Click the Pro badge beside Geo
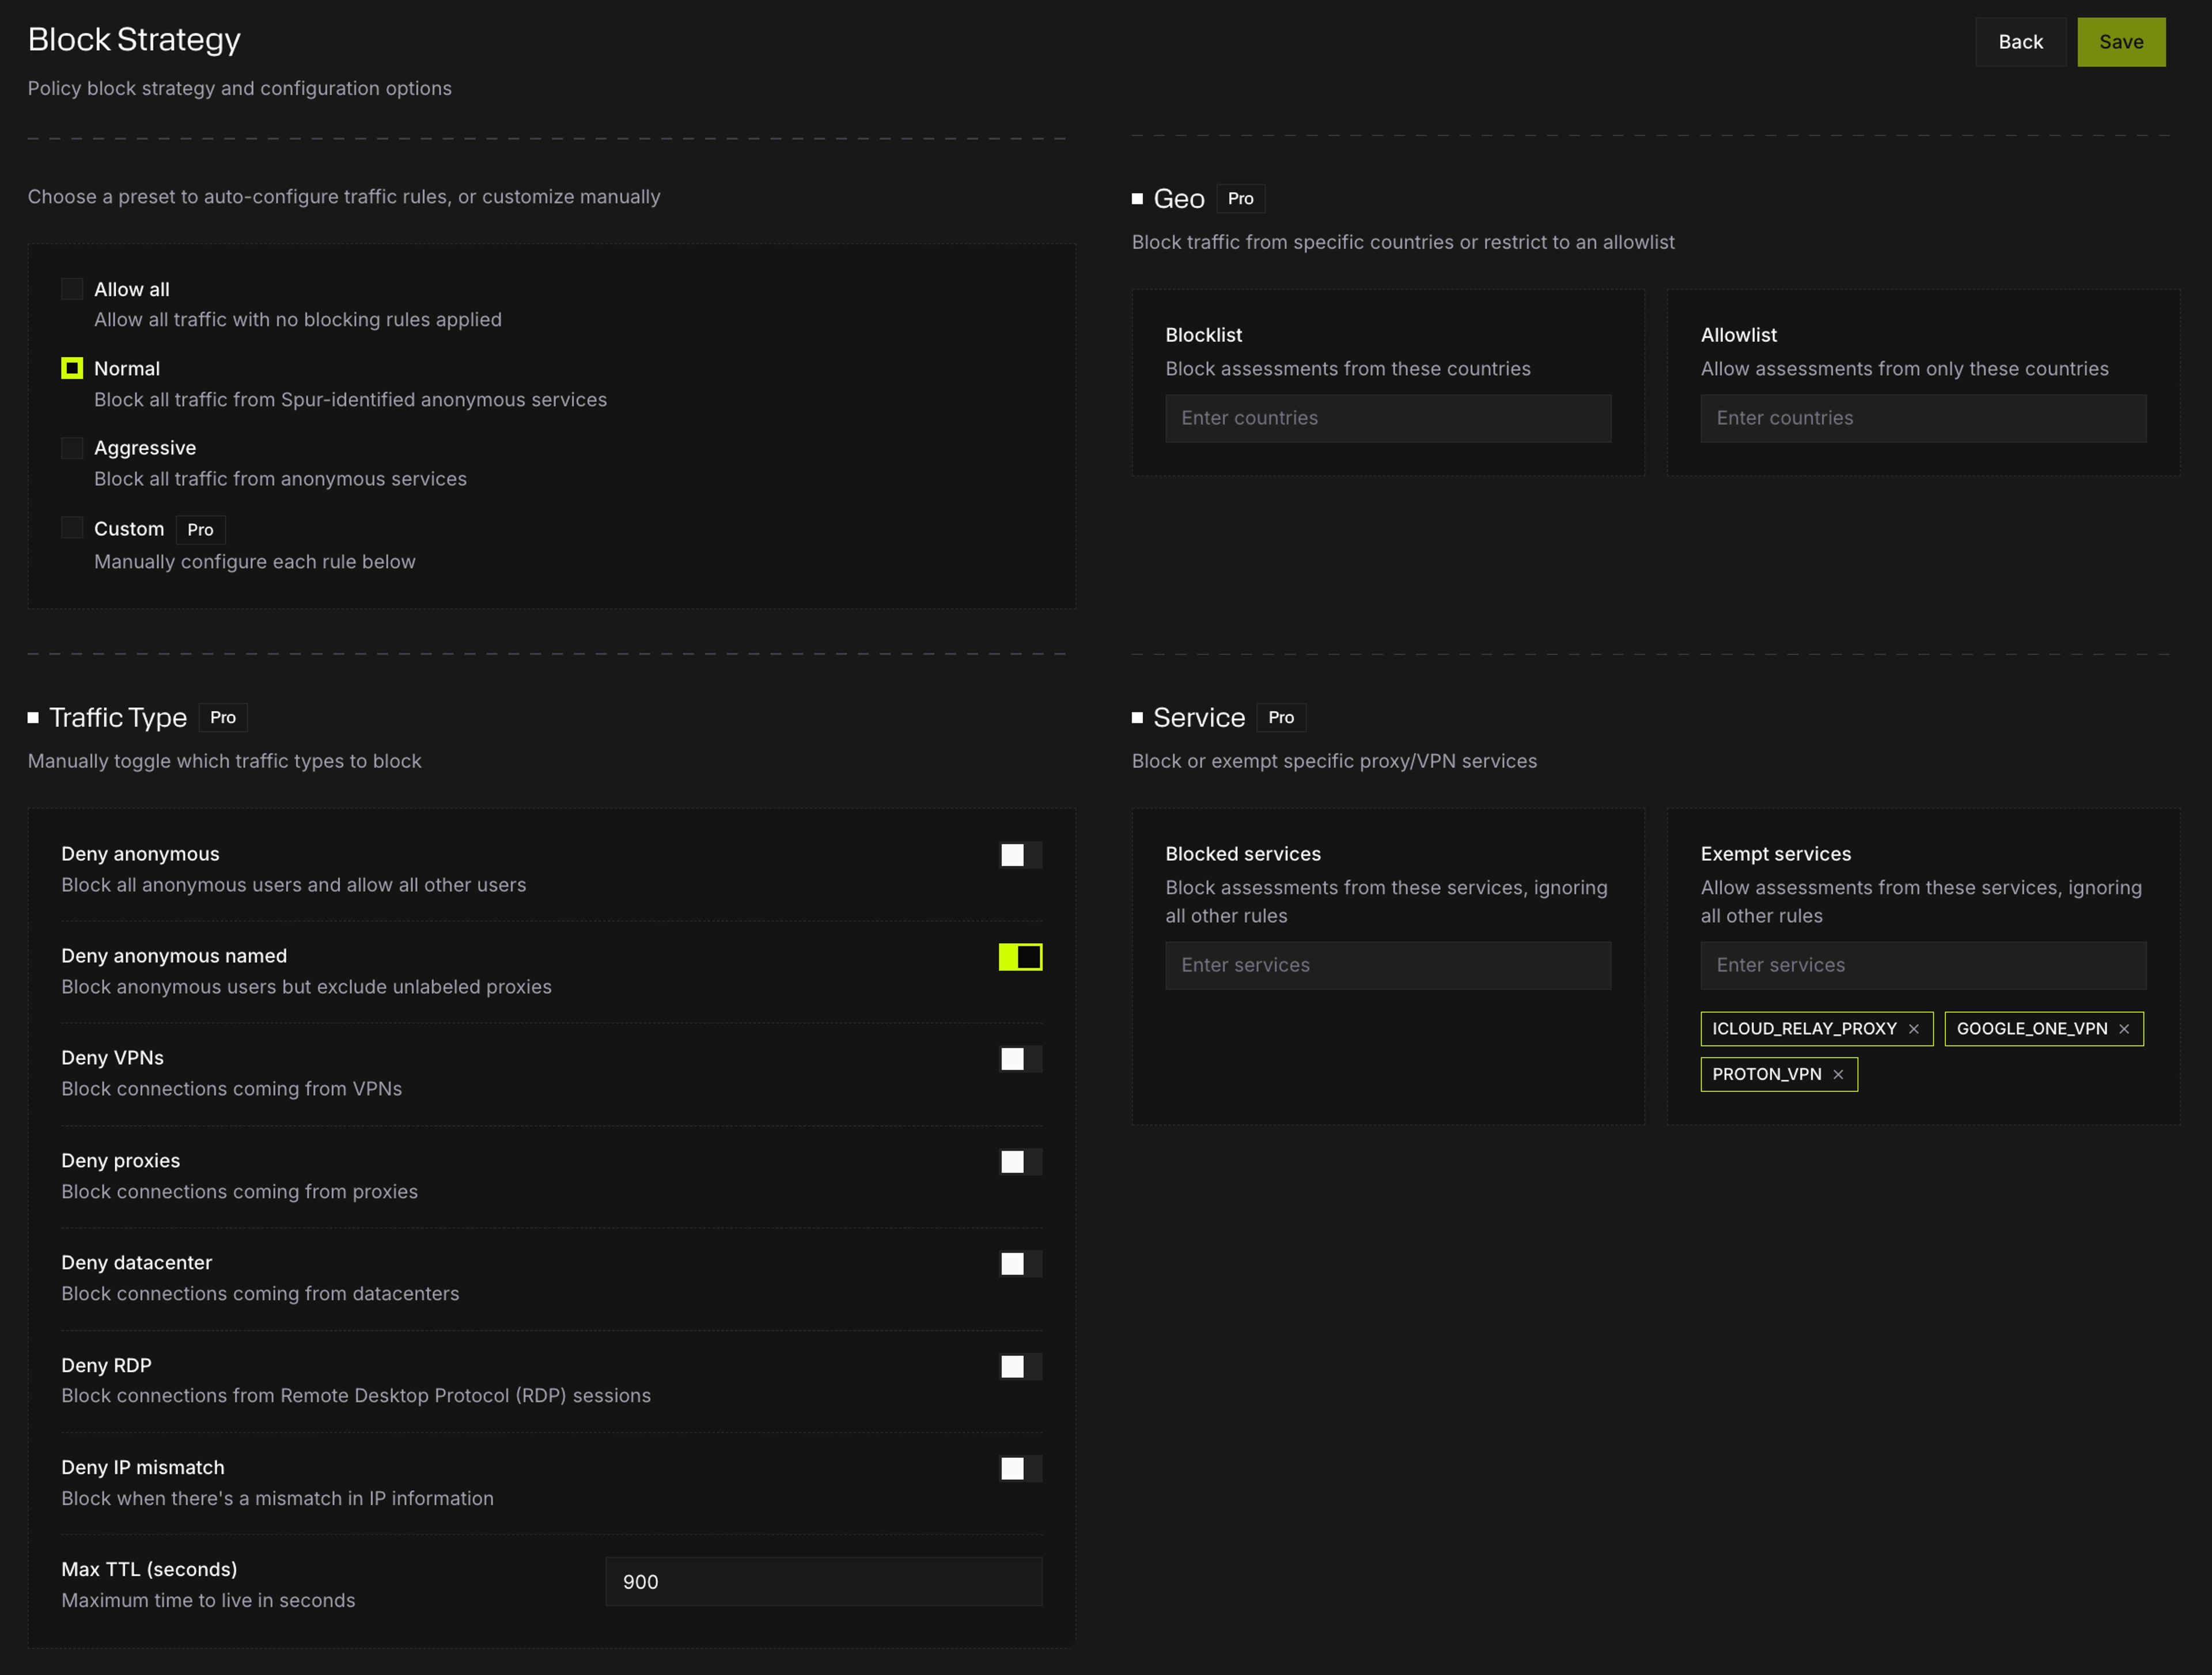This screenshot has height=1675, width=2212. click(x=1240, y=199)
